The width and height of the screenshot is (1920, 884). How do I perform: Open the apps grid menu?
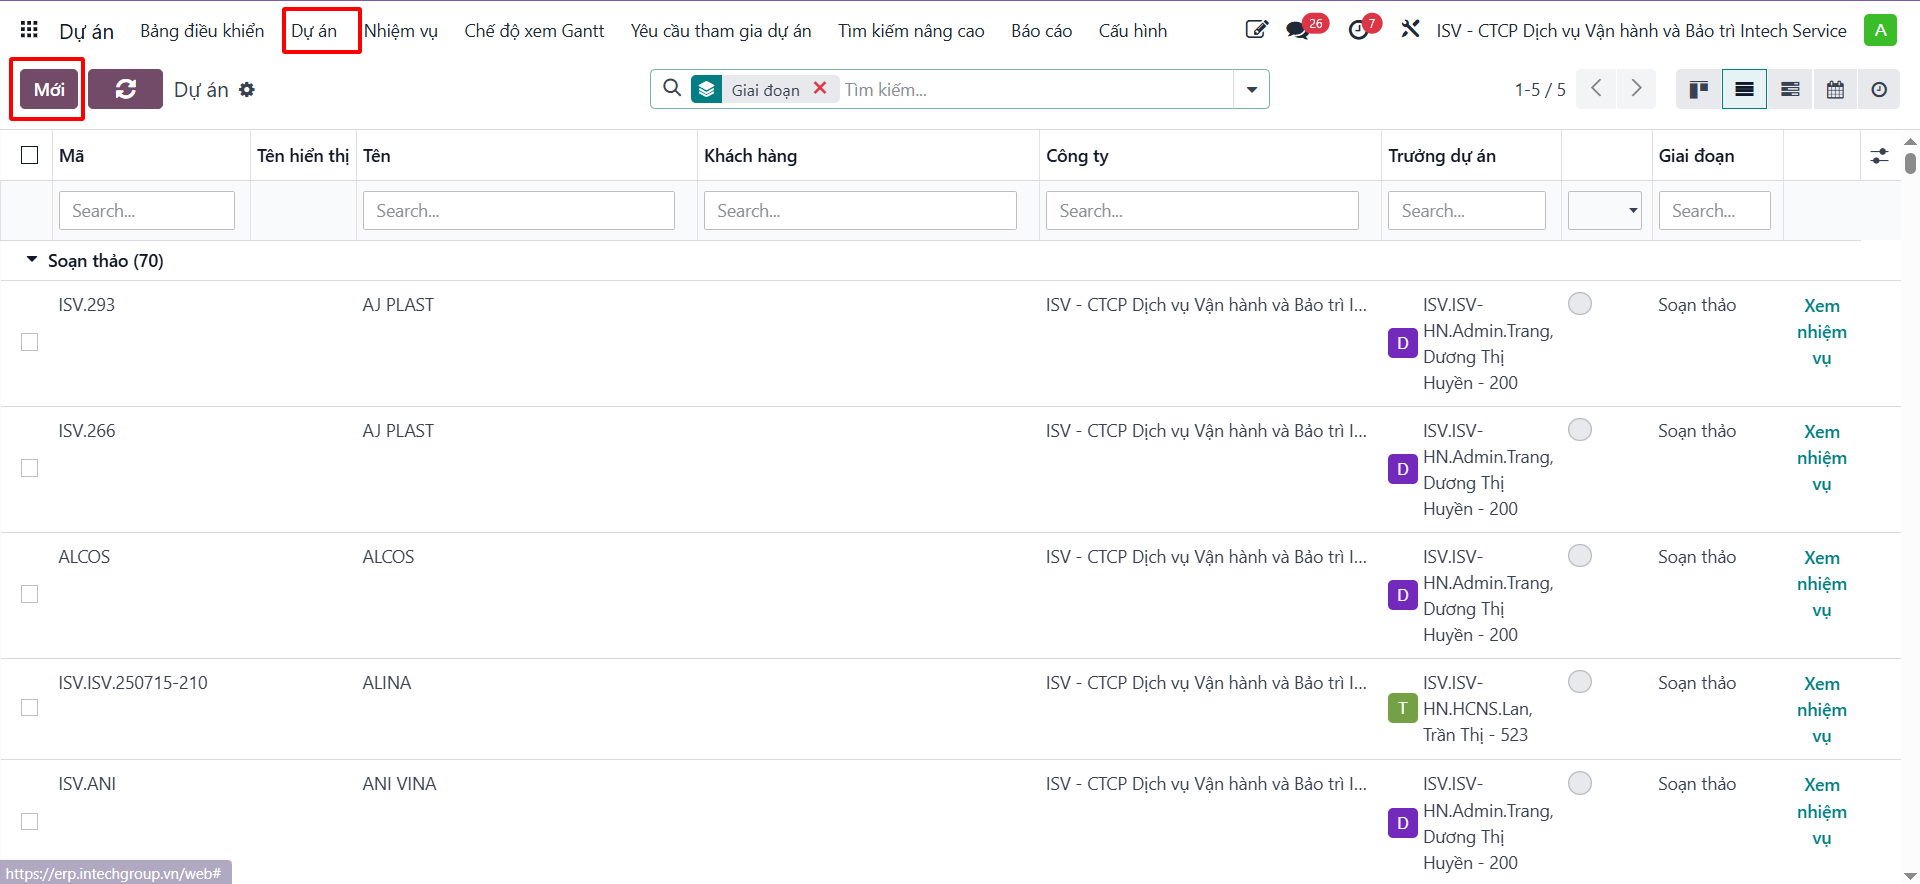point(29,30)
